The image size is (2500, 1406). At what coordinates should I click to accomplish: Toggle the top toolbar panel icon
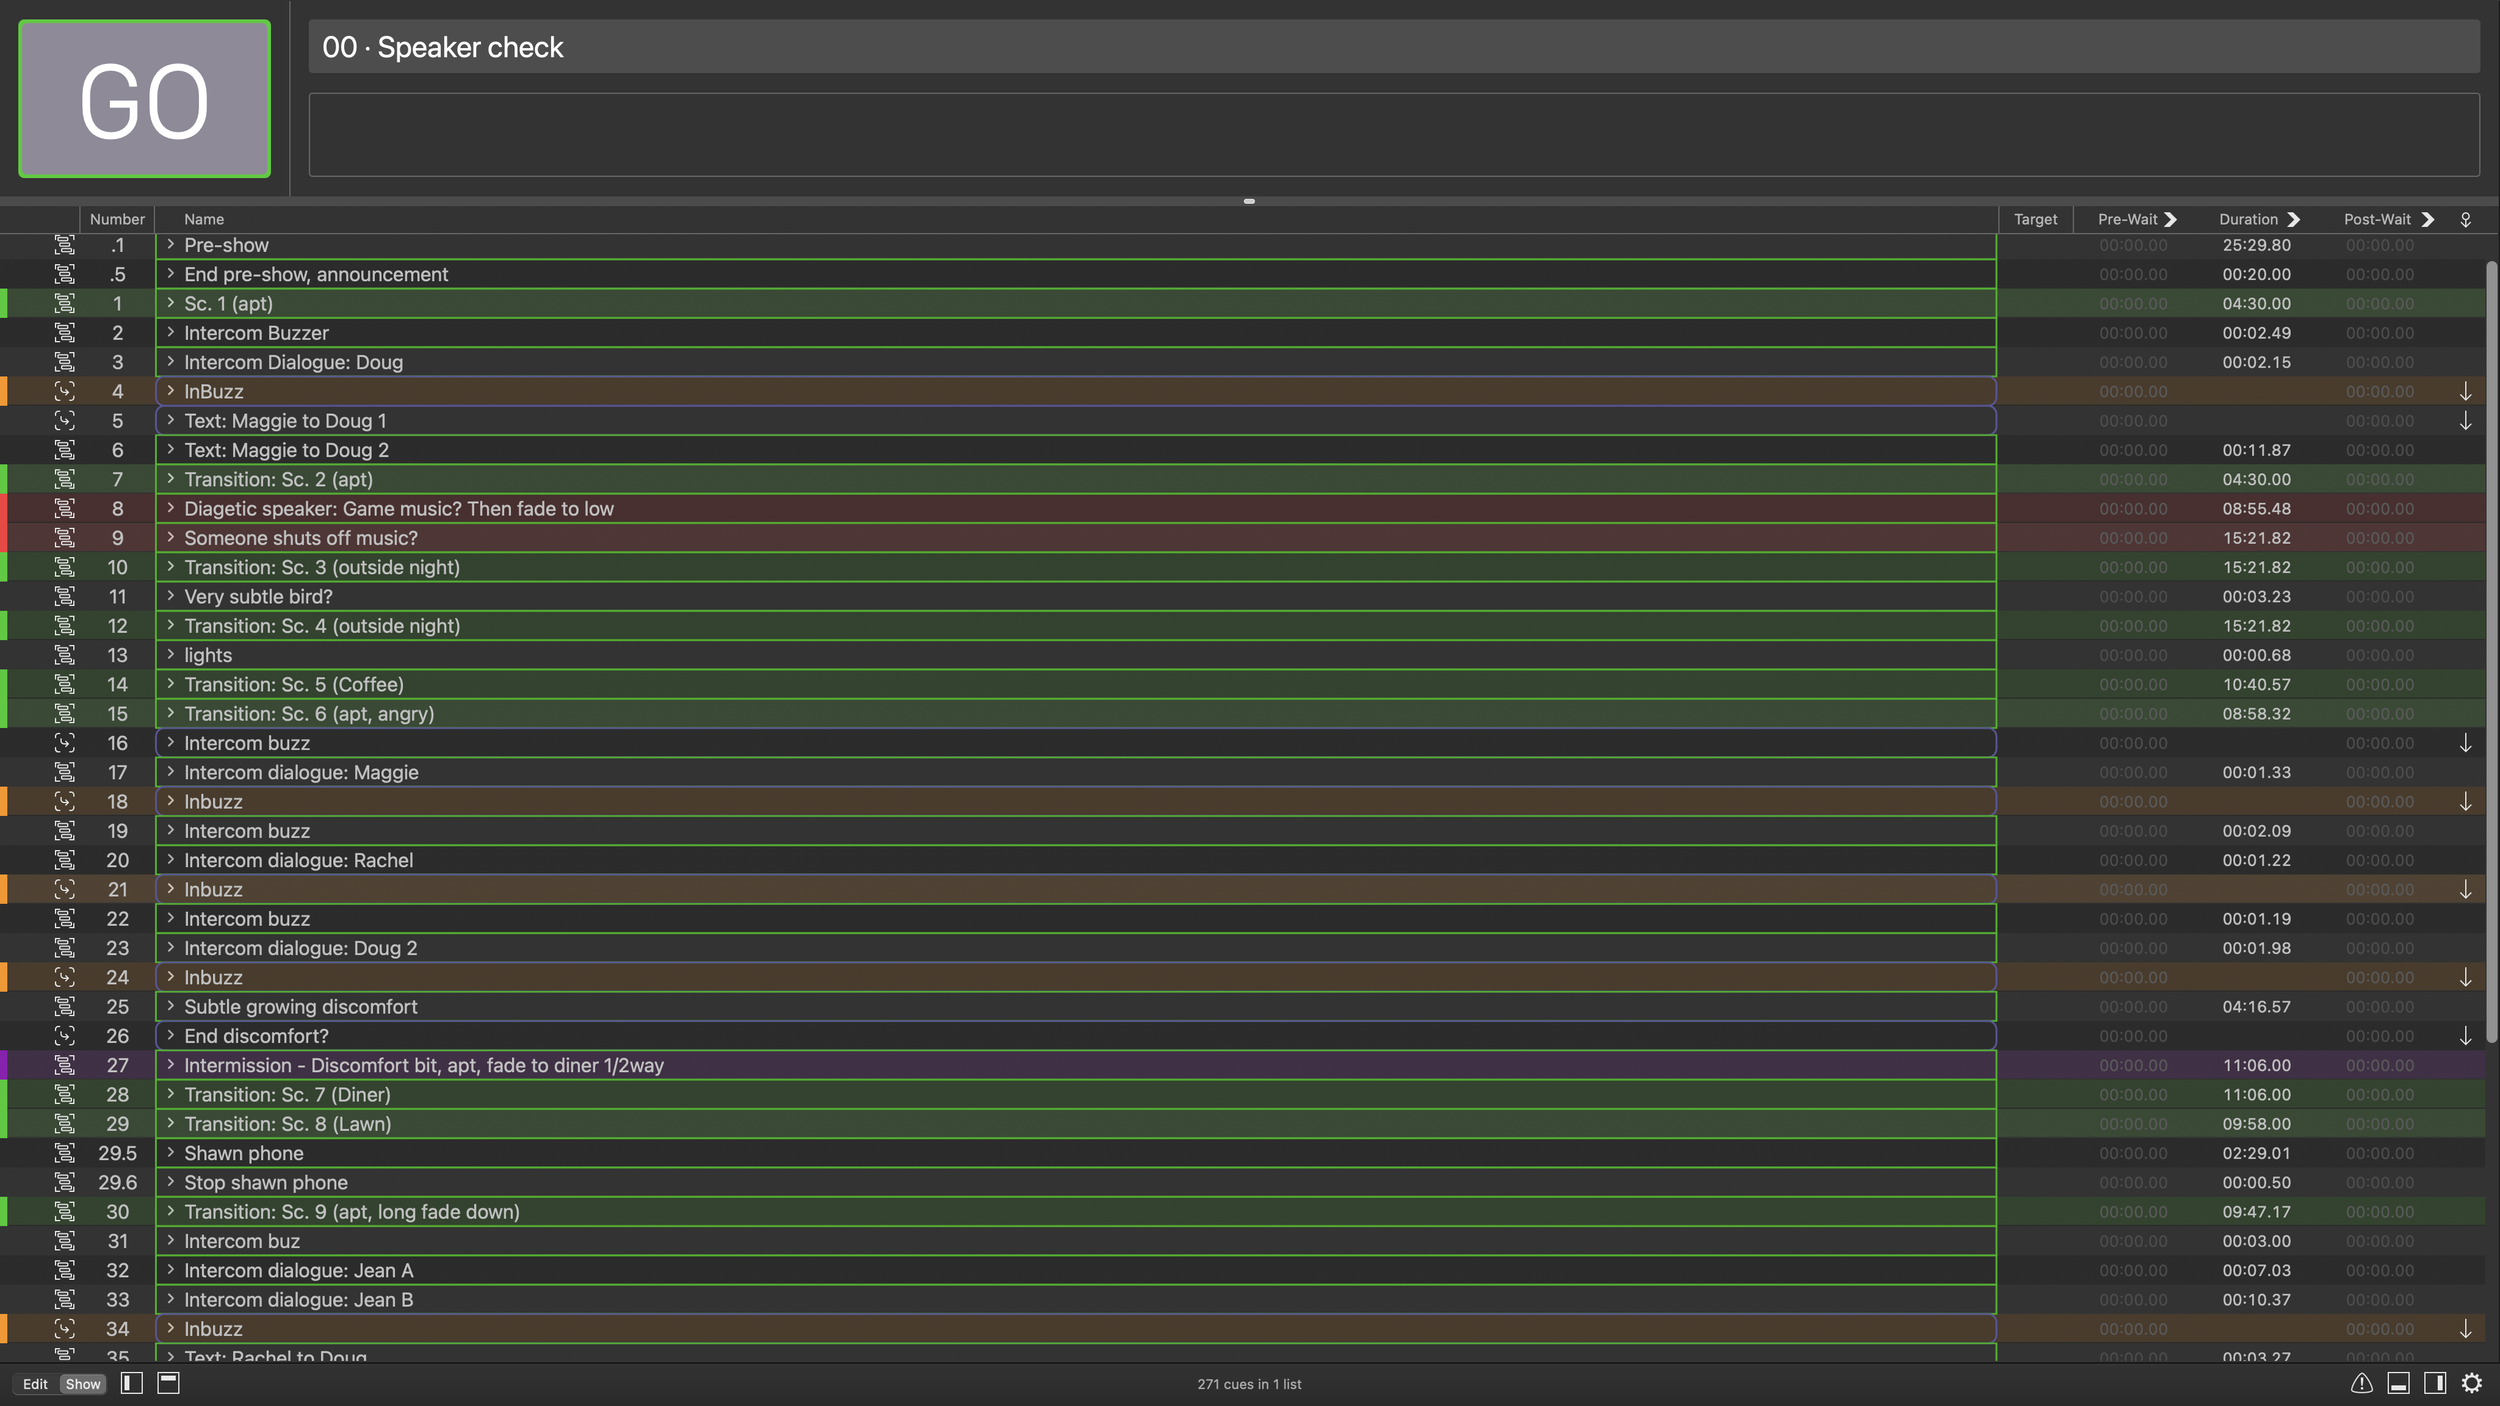coord(169,1383)
